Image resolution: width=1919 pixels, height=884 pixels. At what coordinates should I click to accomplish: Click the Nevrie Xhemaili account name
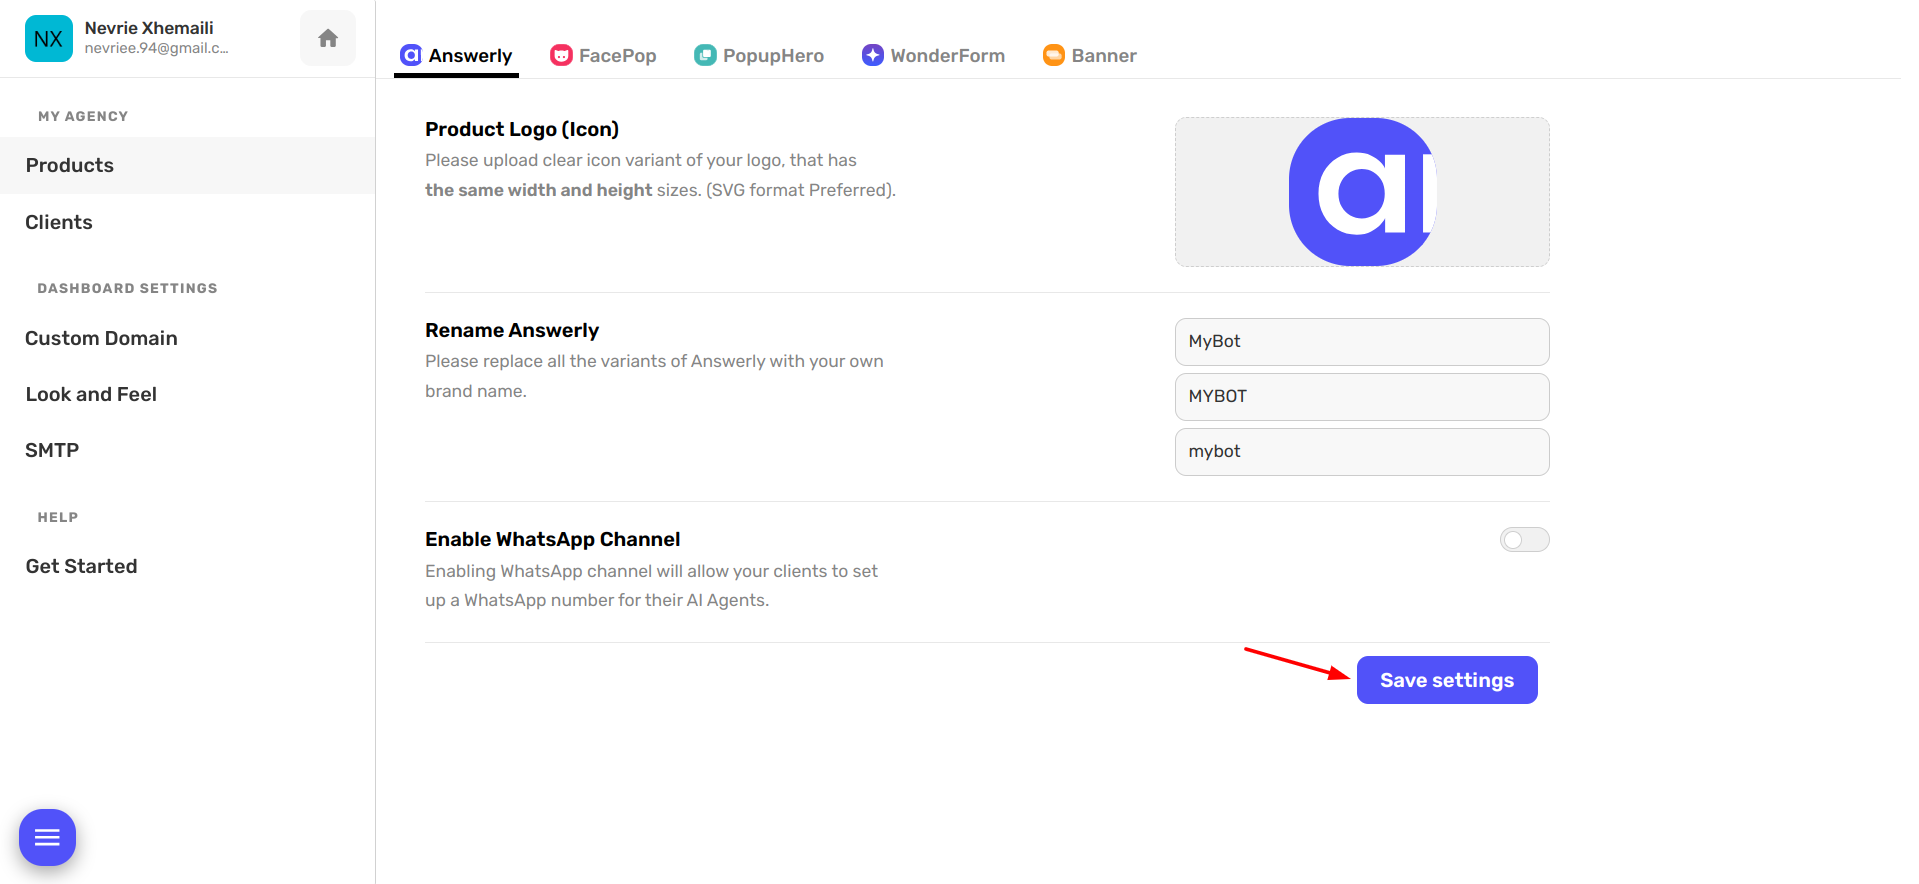click(x=149, y=28)
